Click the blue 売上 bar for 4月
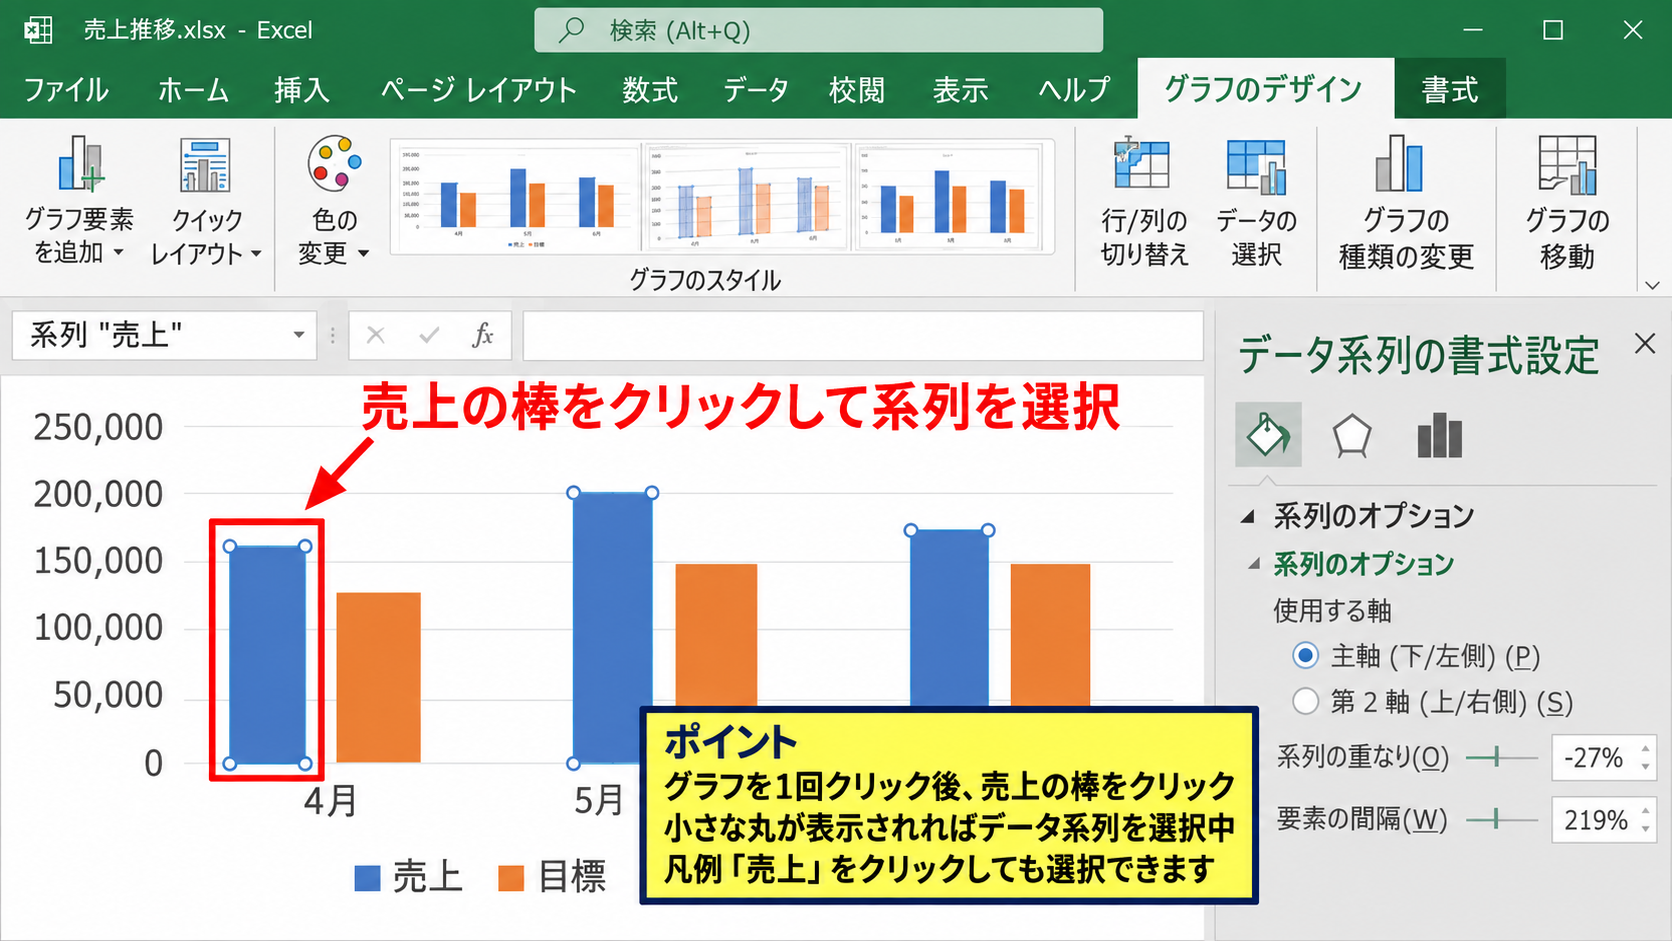The width and height of the screenshot is (1672, 941). [x=267, y=655]
